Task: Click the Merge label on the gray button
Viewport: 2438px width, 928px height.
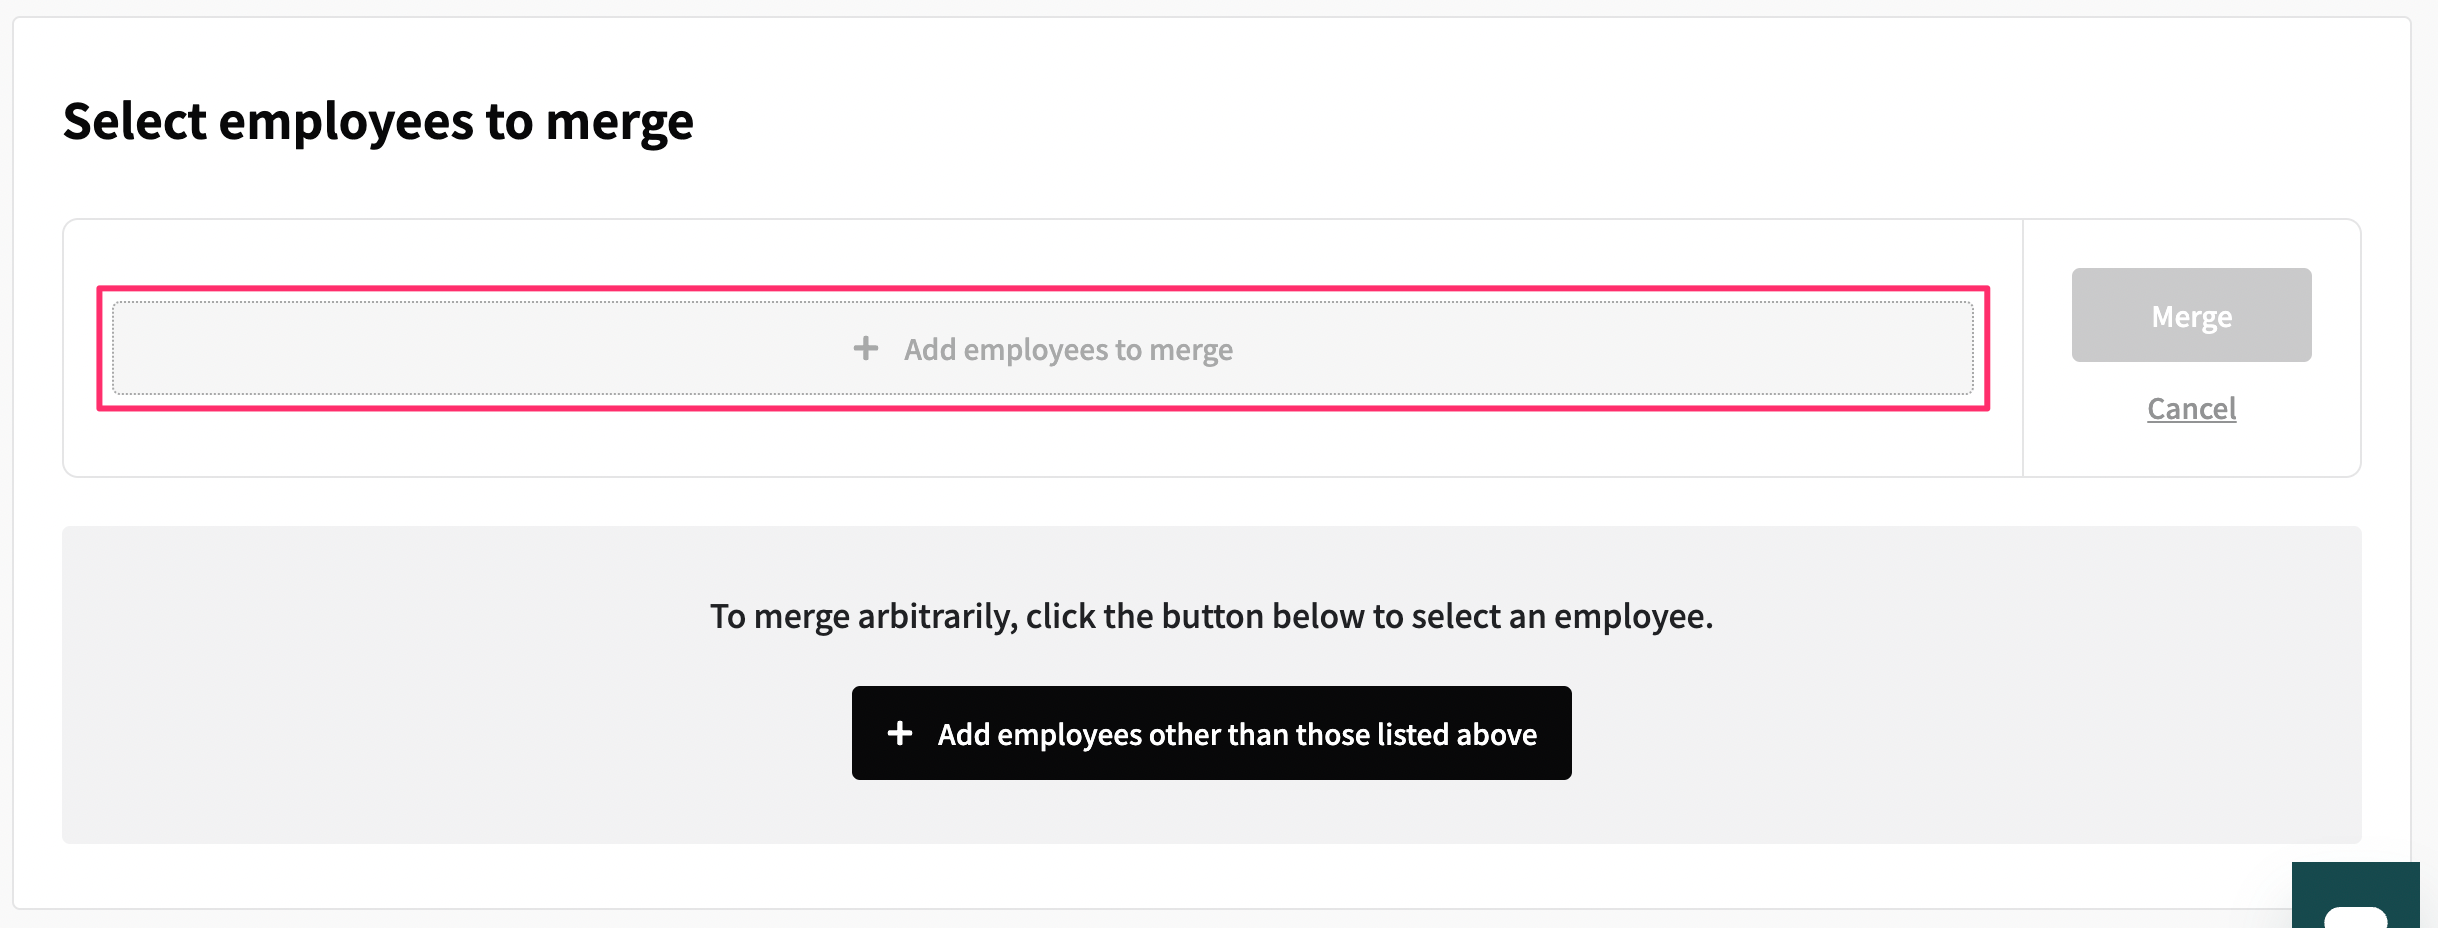Action: [2191, 317]
